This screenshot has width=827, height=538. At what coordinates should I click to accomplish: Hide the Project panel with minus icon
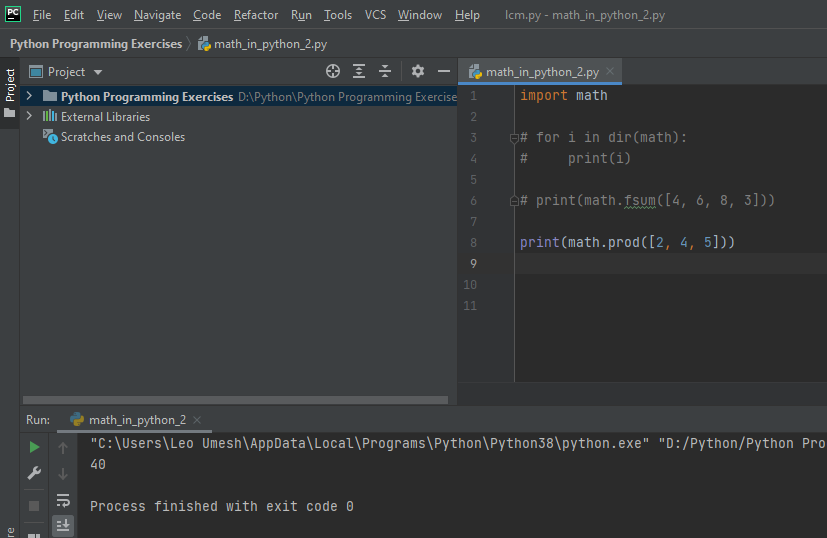(x=444, y=71)
